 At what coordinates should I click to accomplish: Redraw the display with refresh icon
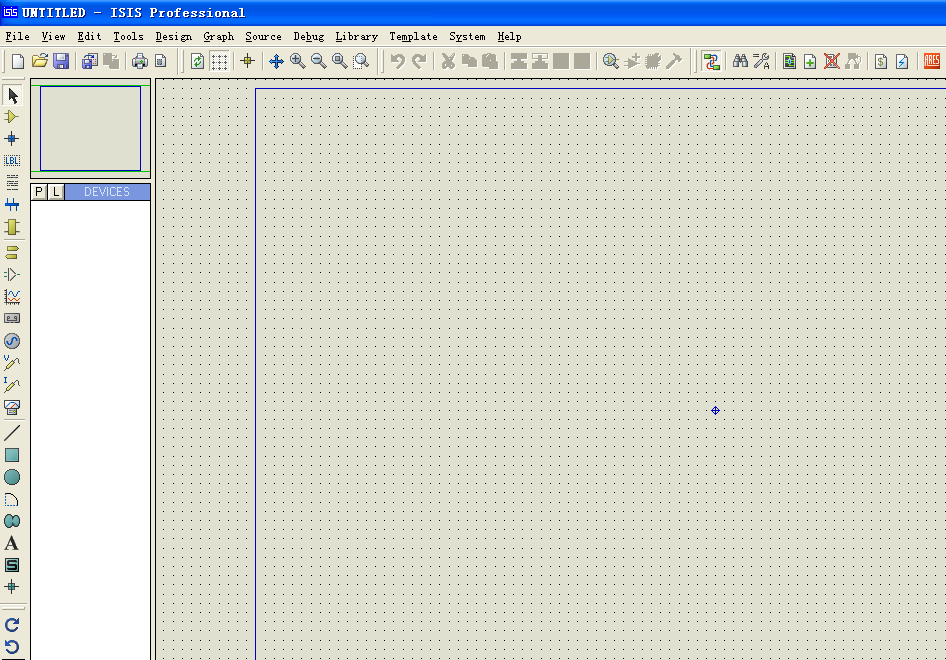[197, 61]
